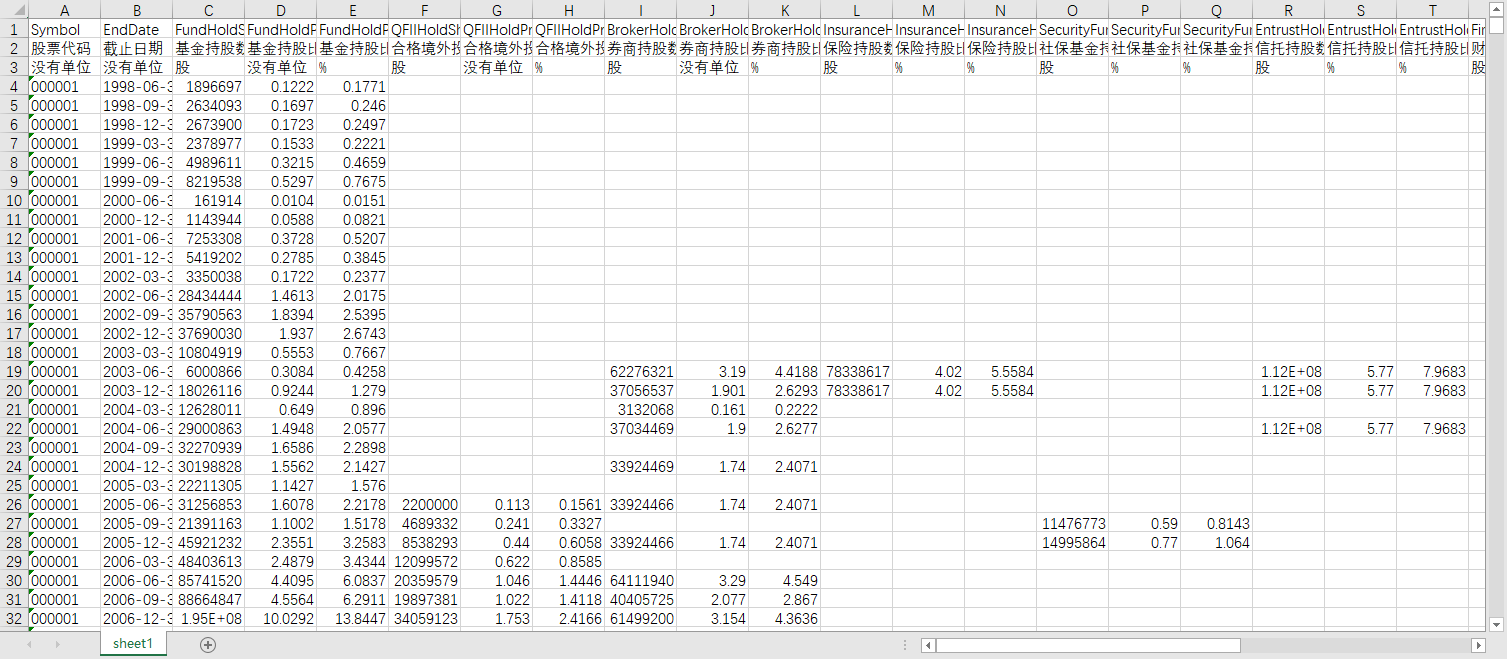
Task: Select cell containing 161914
Action: [x=209, y=200]
